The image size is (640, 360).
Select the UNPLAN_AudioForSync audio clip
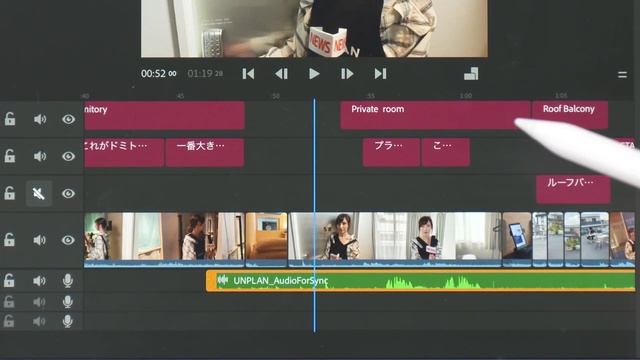pos(420,281)
